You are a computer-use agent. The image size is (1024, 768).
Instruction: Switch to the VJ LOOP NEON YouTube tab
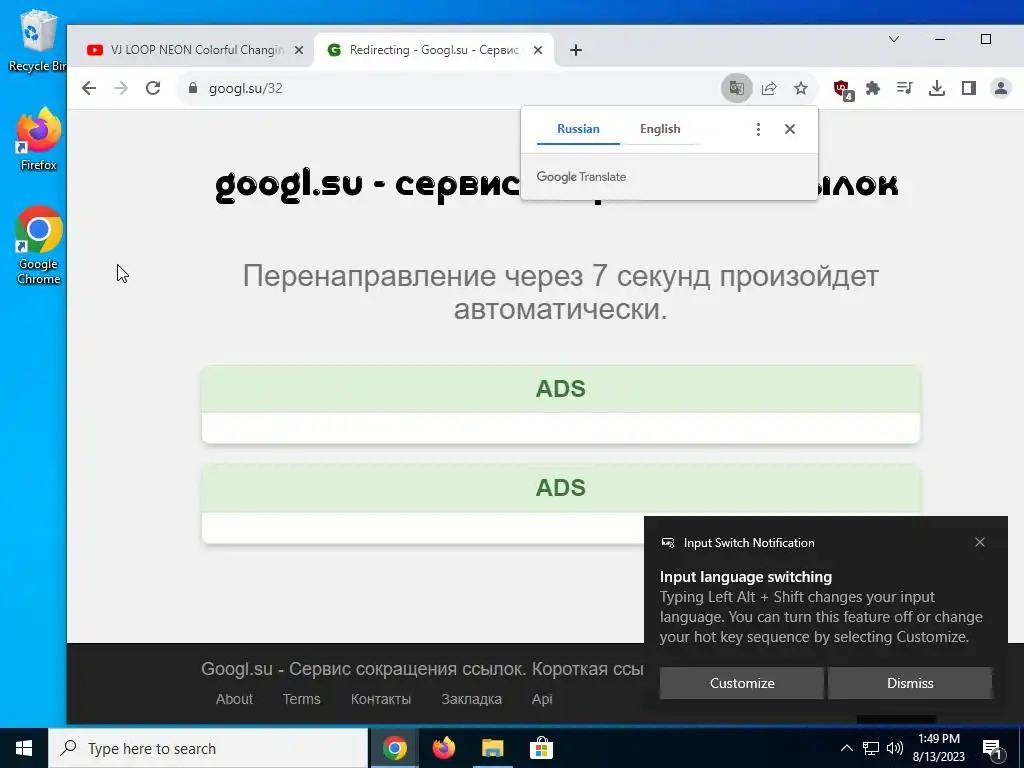pyautogui.click(x=191, y=50)
